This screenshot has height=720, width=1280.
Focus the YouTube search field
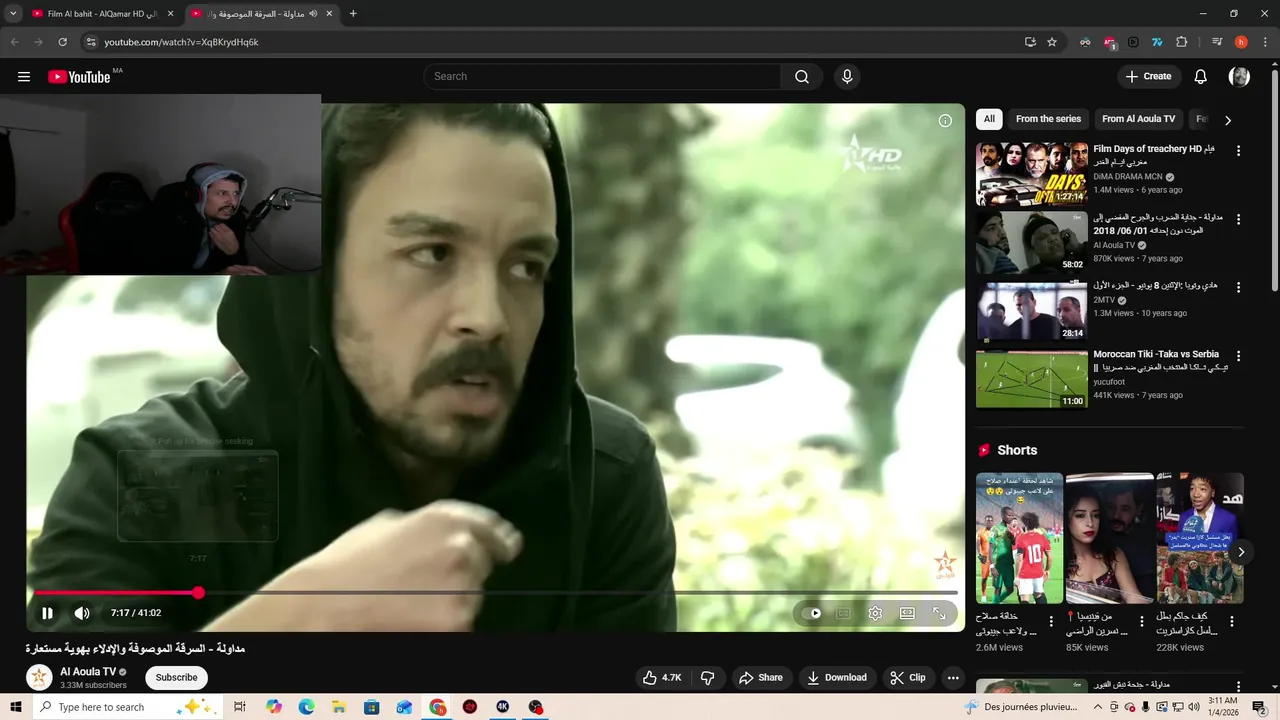pos(603,77)
